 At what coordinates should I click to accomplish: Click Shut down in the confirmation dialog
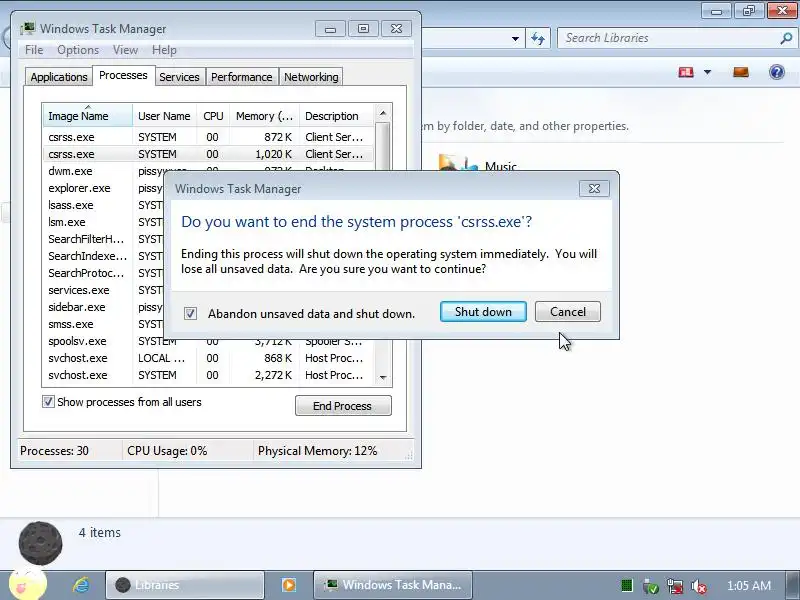pyautogui.click(x=483, y=312)
